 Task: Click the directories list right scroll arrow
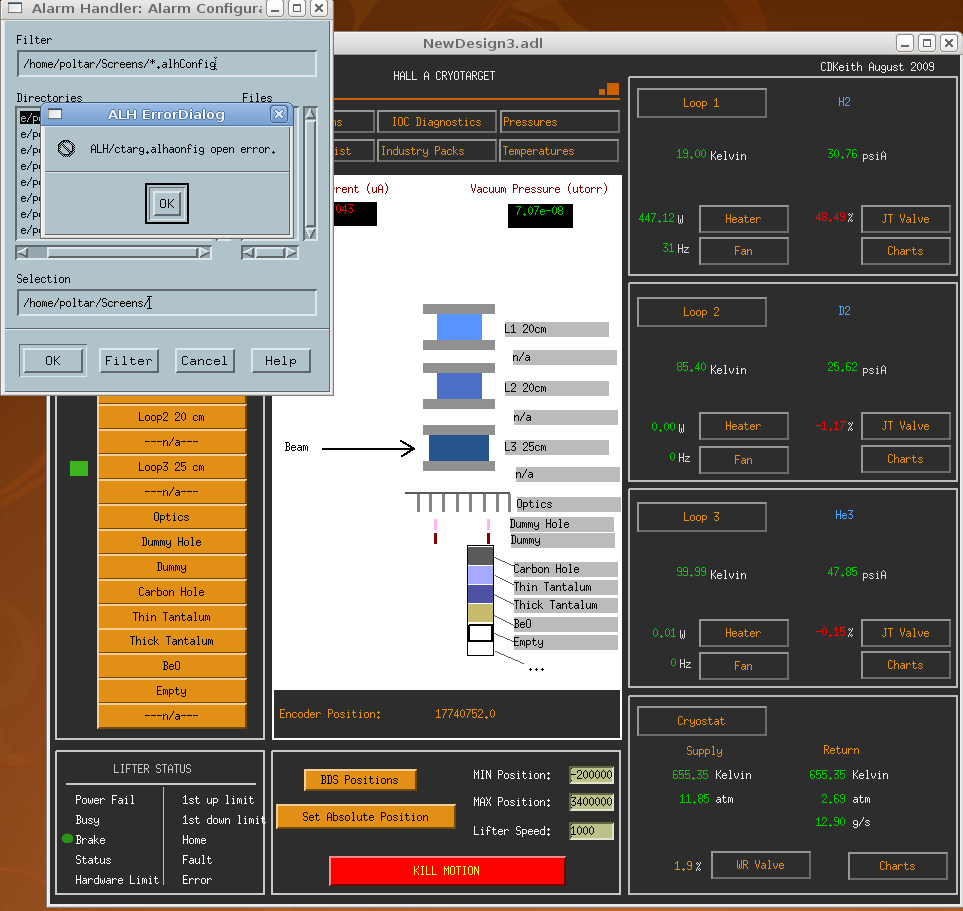(x=205, y=252)
